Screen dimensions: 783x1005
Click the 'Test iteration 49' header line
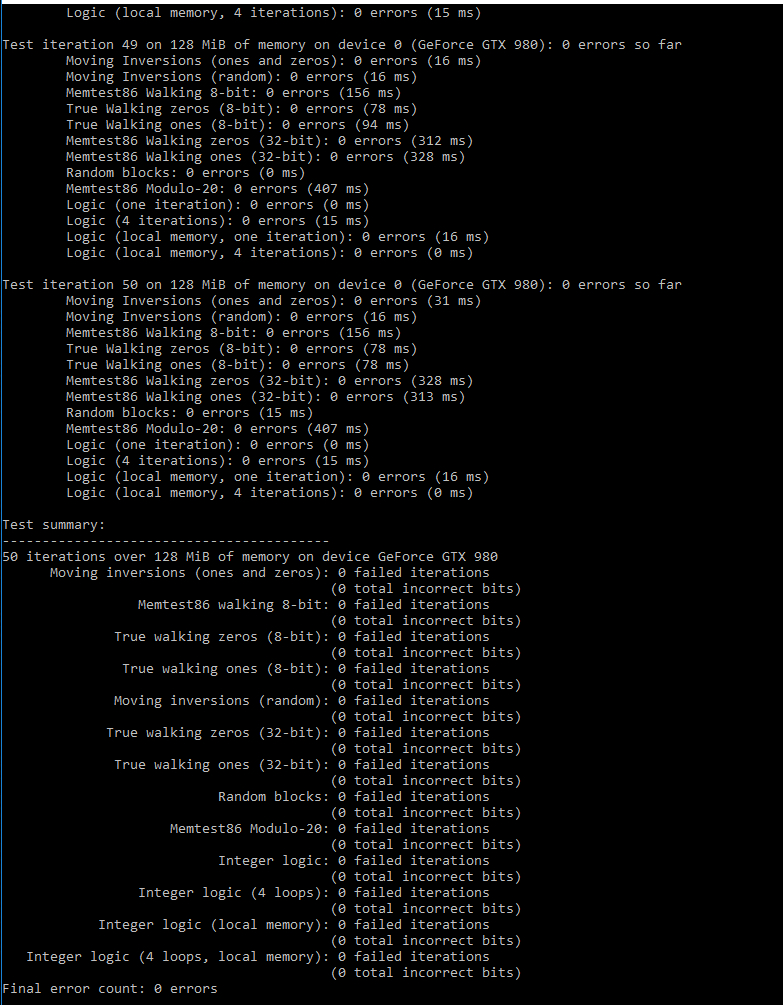coord(342,45)
